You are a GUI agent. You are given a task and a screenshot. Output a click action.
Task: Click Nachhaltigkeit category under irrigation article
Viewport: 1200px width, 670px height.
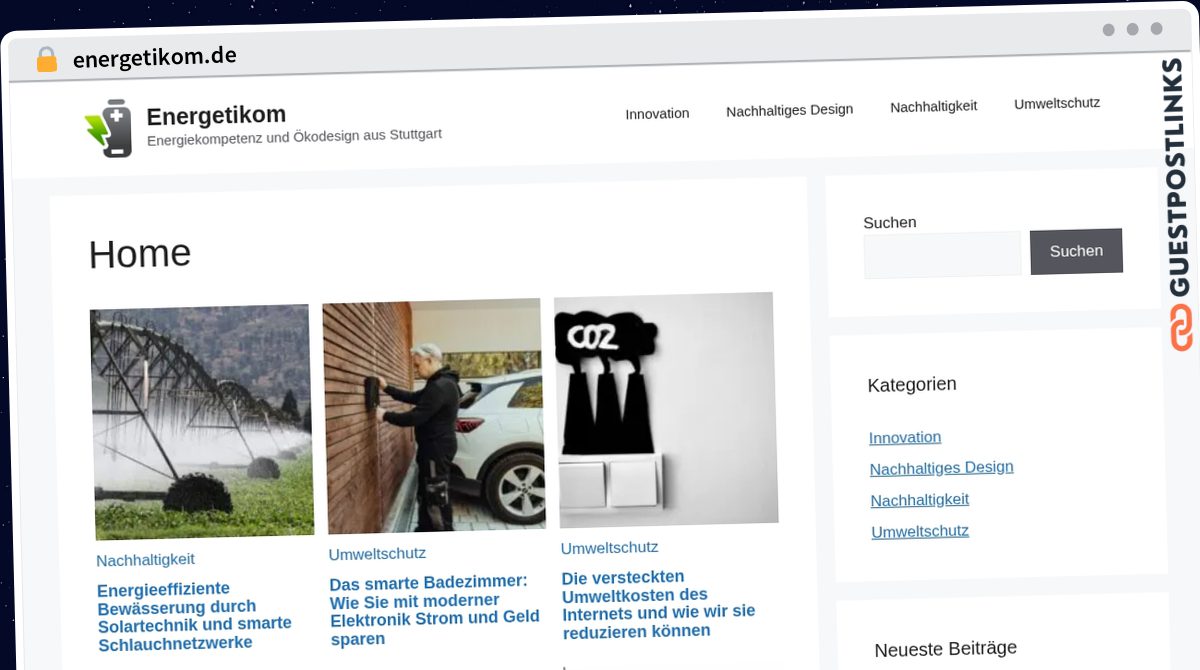tap(145, 560)
